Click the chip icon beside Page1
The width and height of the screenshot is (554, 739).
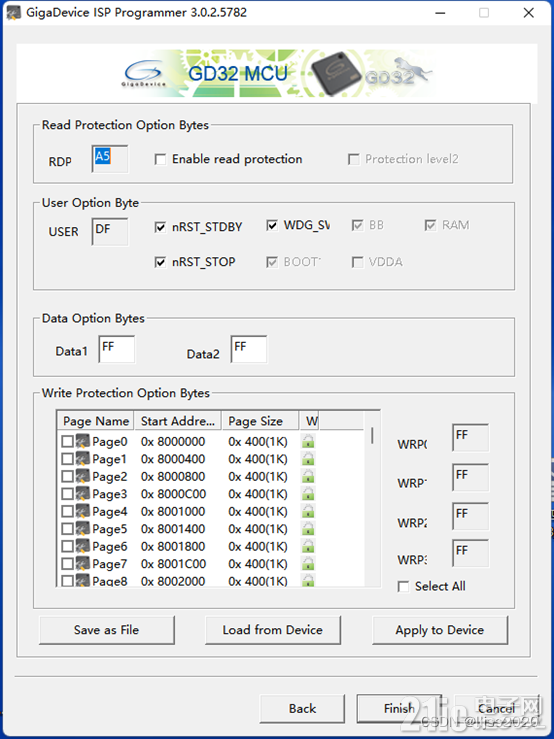83,459
